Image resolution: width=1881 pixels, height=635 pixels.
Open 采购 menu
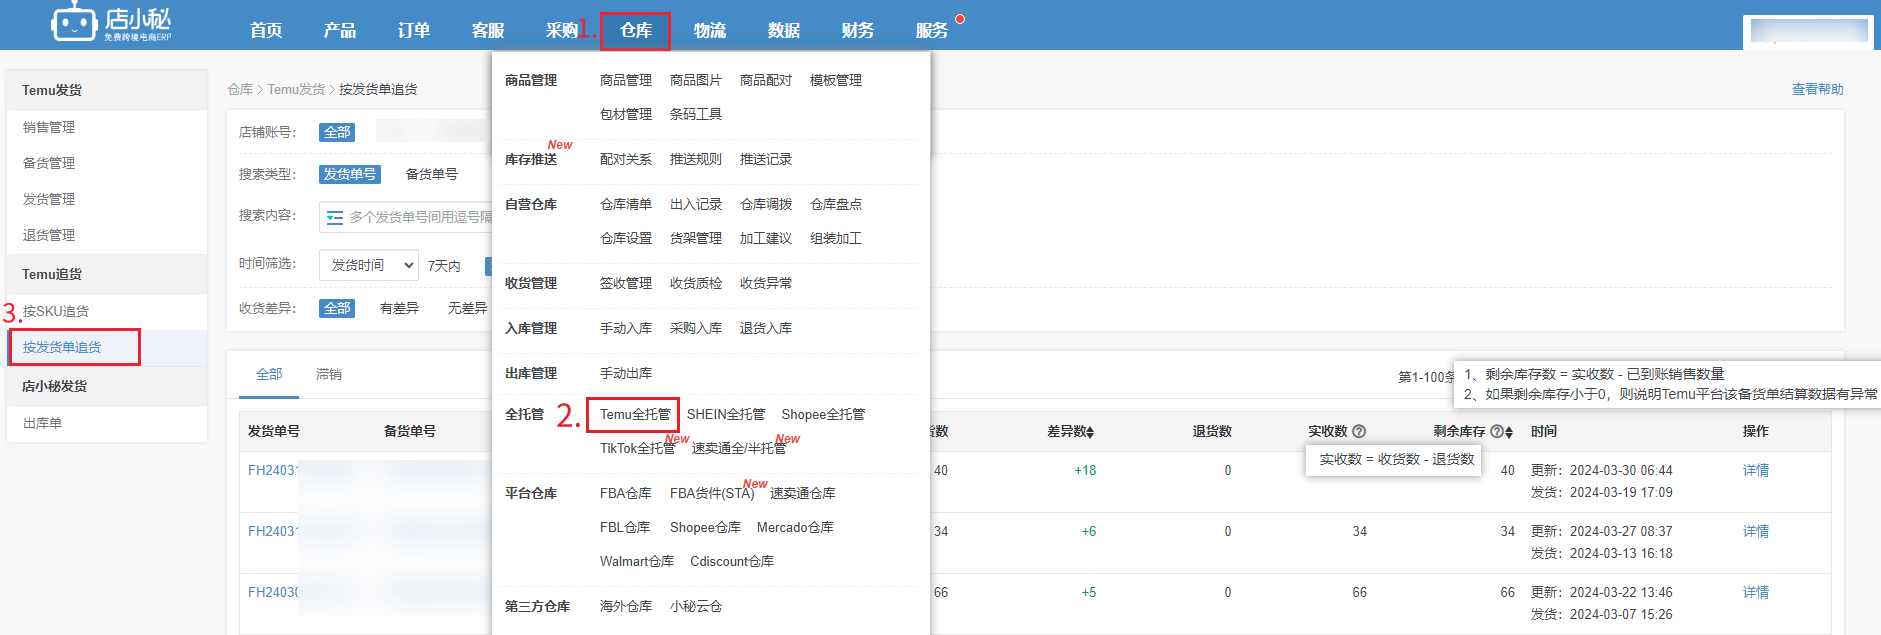pos(562,30)
